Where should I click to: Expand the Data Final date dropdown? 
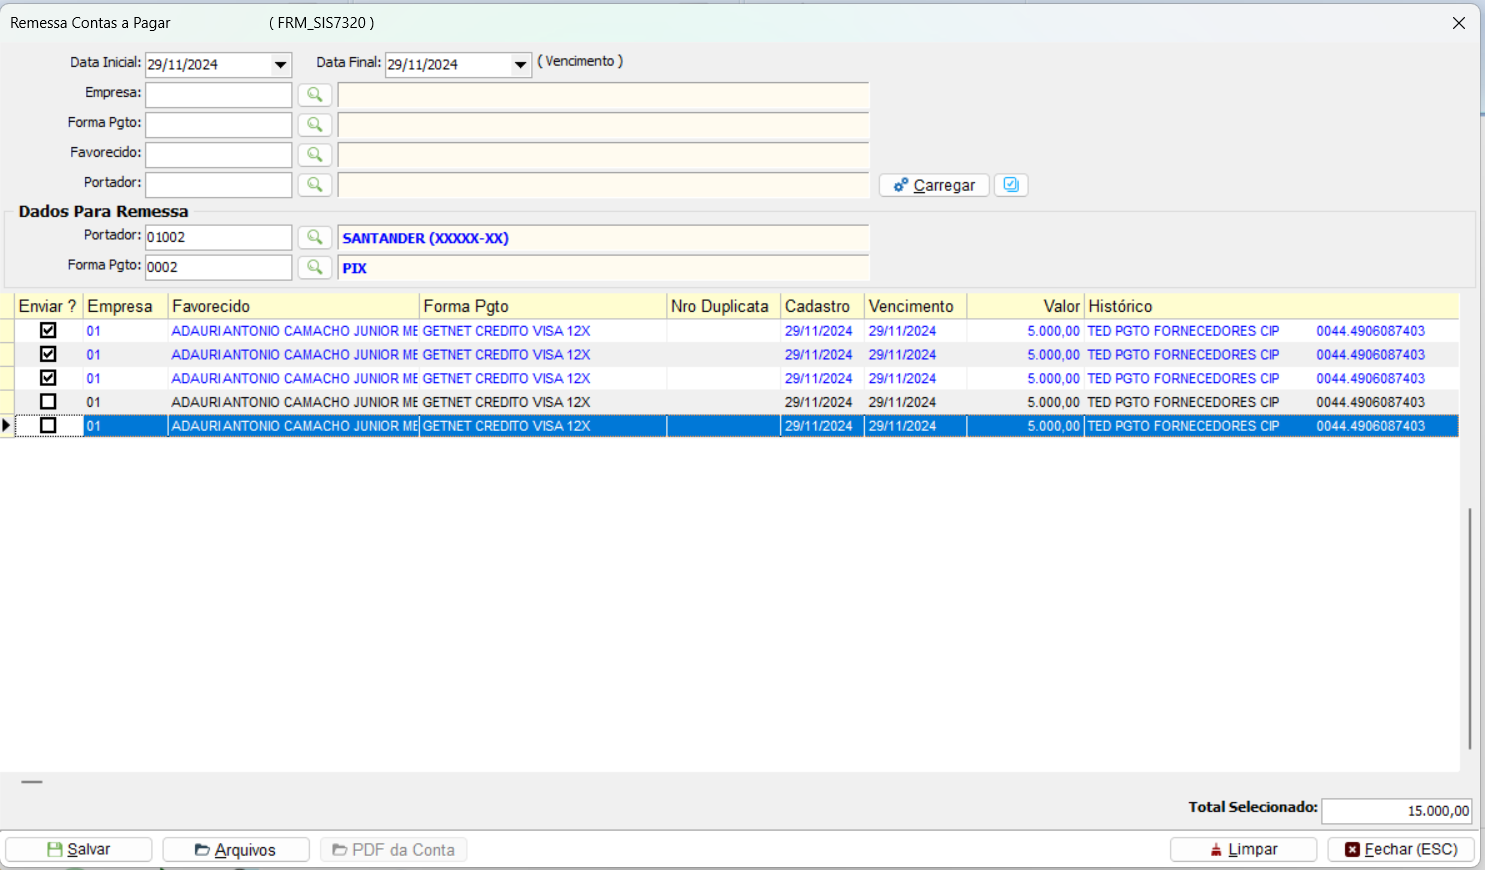coord(520,65)
